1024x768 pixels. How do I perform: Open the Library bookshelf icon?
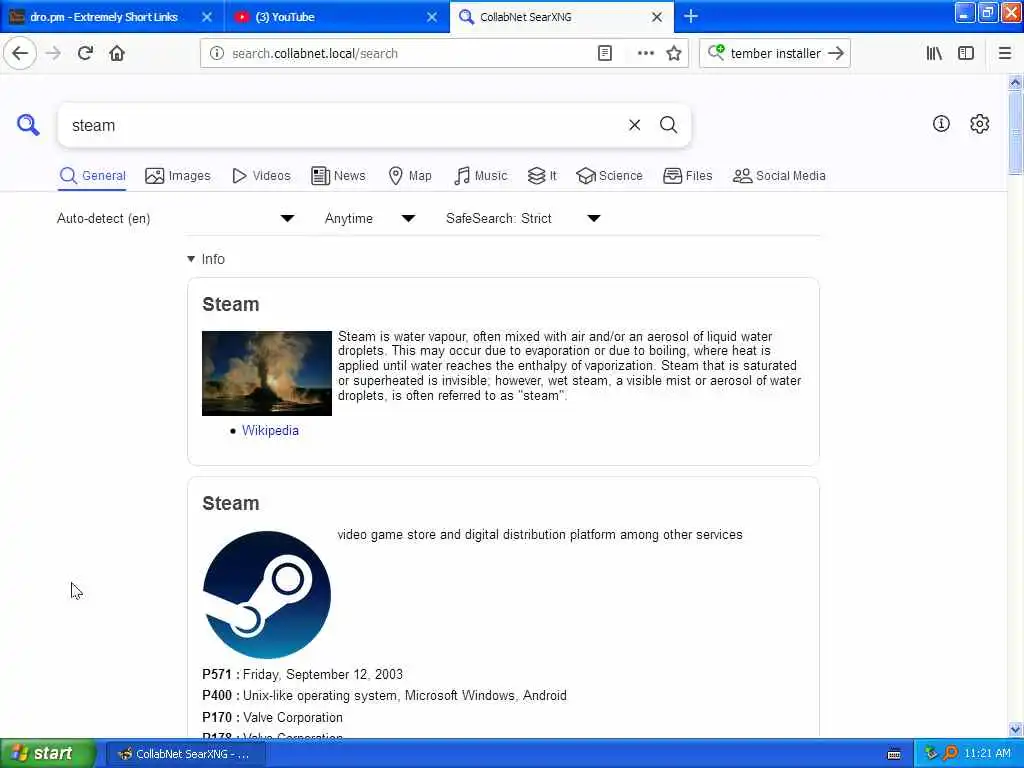point(934,53)
